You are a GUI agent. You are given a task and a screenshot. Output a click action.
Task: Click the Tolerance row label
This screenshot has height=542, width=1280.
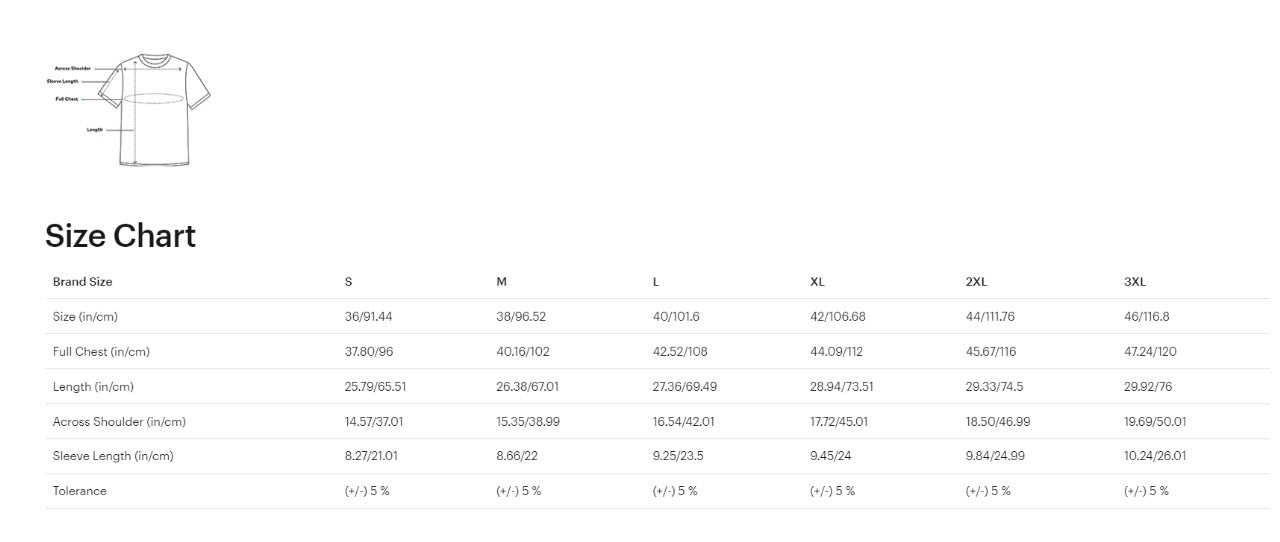(x=79, y=491)
